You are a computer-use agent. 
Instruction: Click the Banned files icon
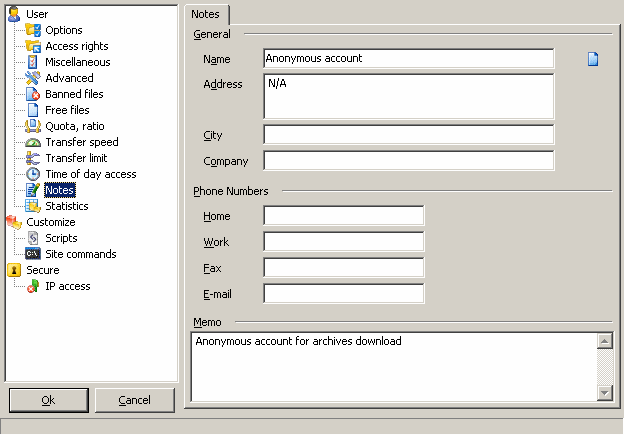(x=33, y=94)
